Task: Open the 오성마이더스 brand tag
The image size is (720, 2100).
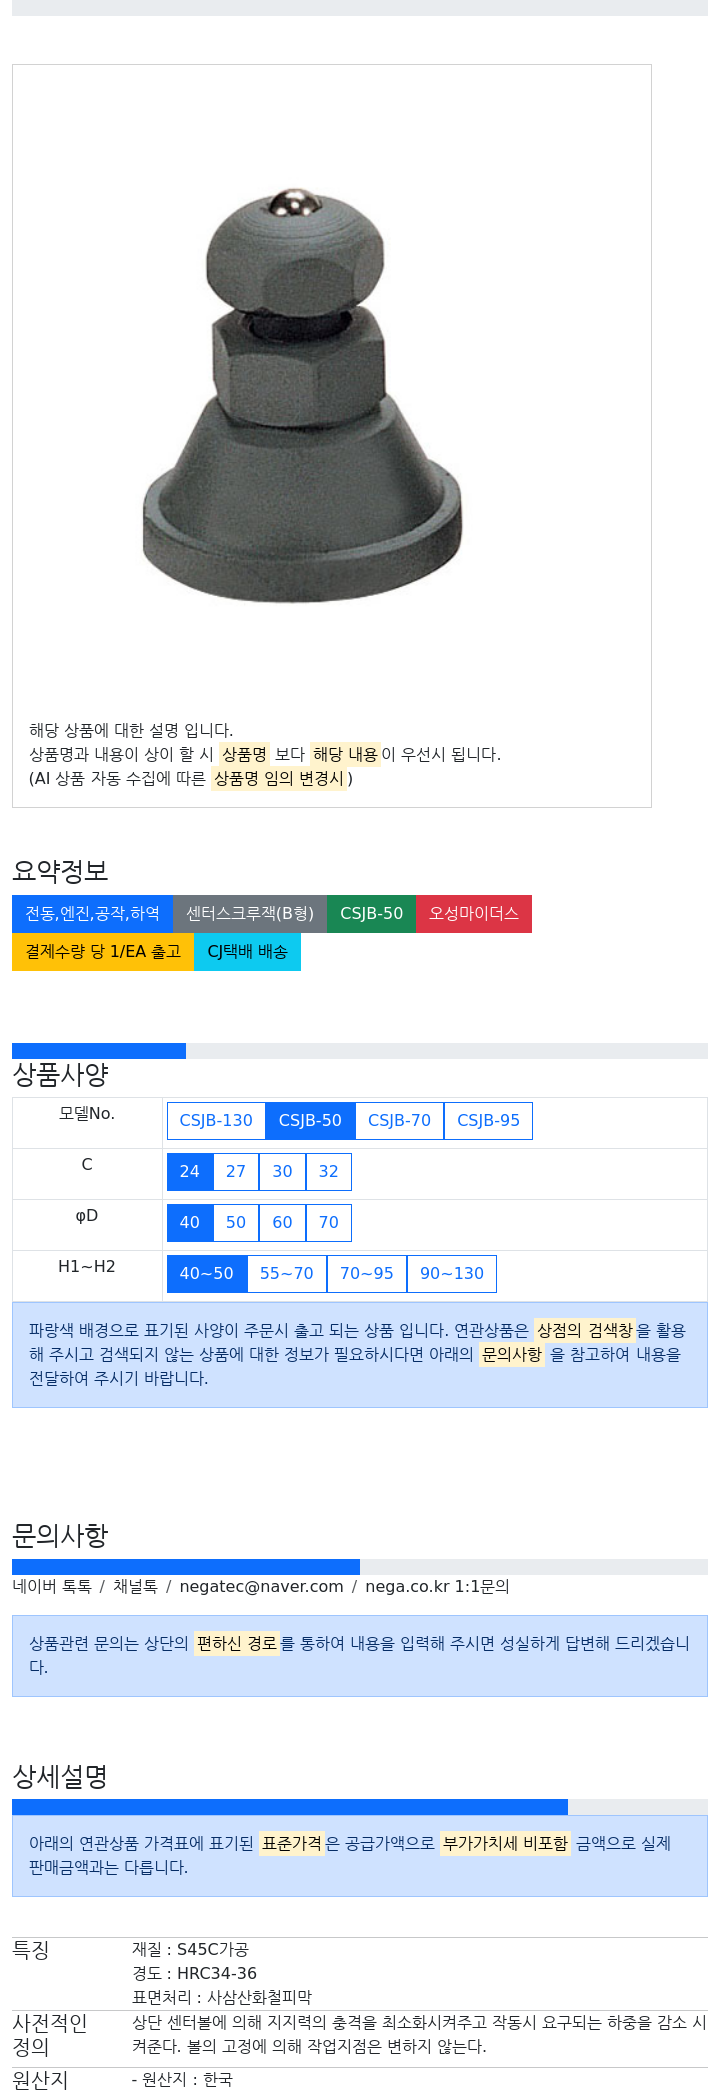Action: coord(474,913)
